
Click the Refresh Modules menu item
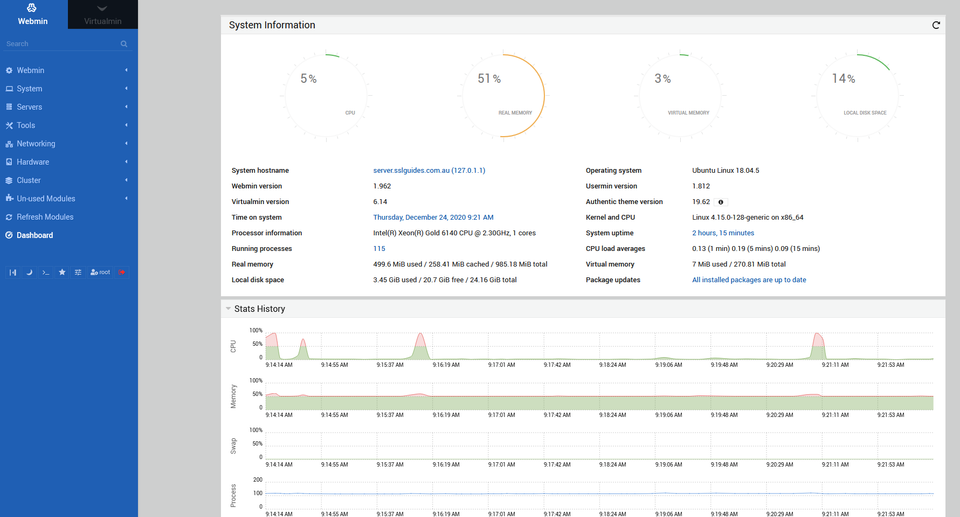pos(45,217)
